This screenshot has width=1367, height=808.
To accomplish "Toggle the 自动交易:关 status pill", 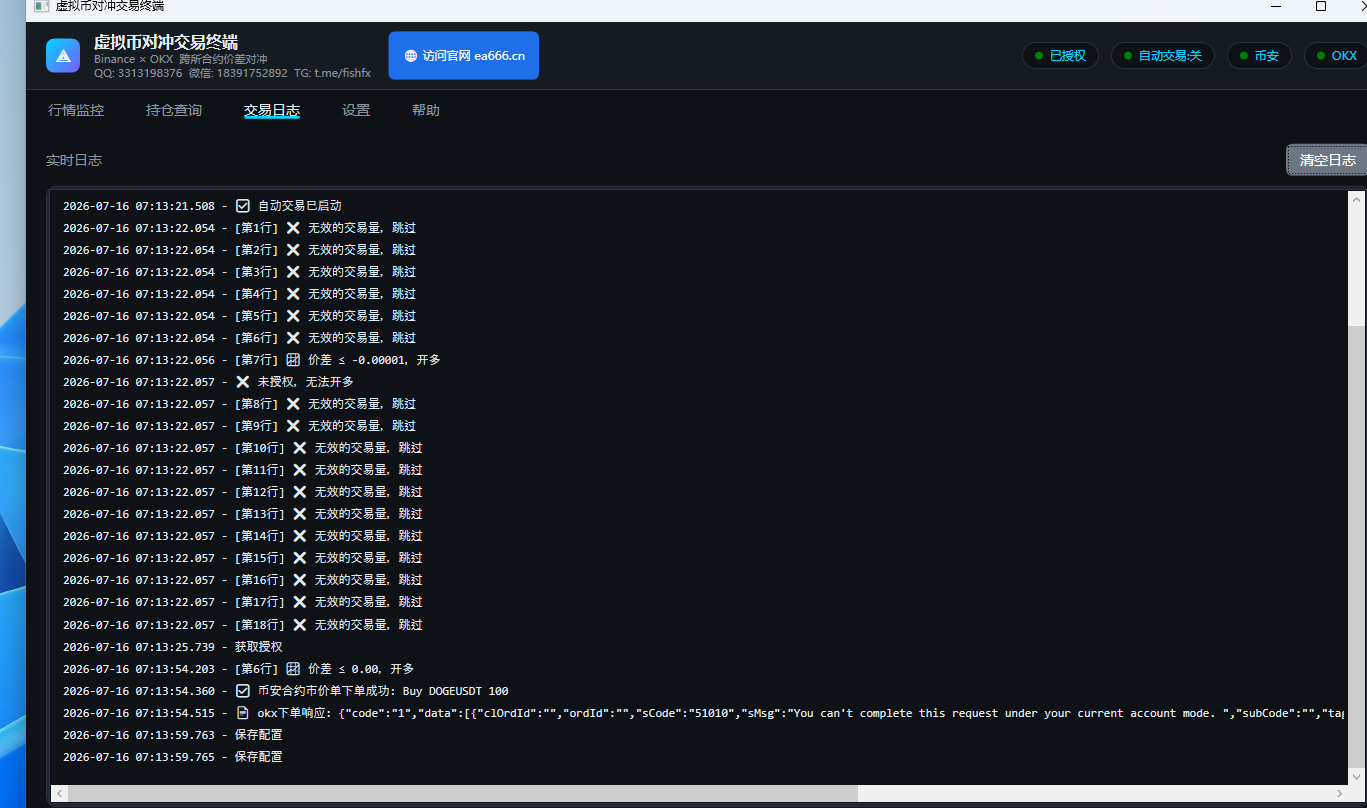I will tap(1163, 56).
